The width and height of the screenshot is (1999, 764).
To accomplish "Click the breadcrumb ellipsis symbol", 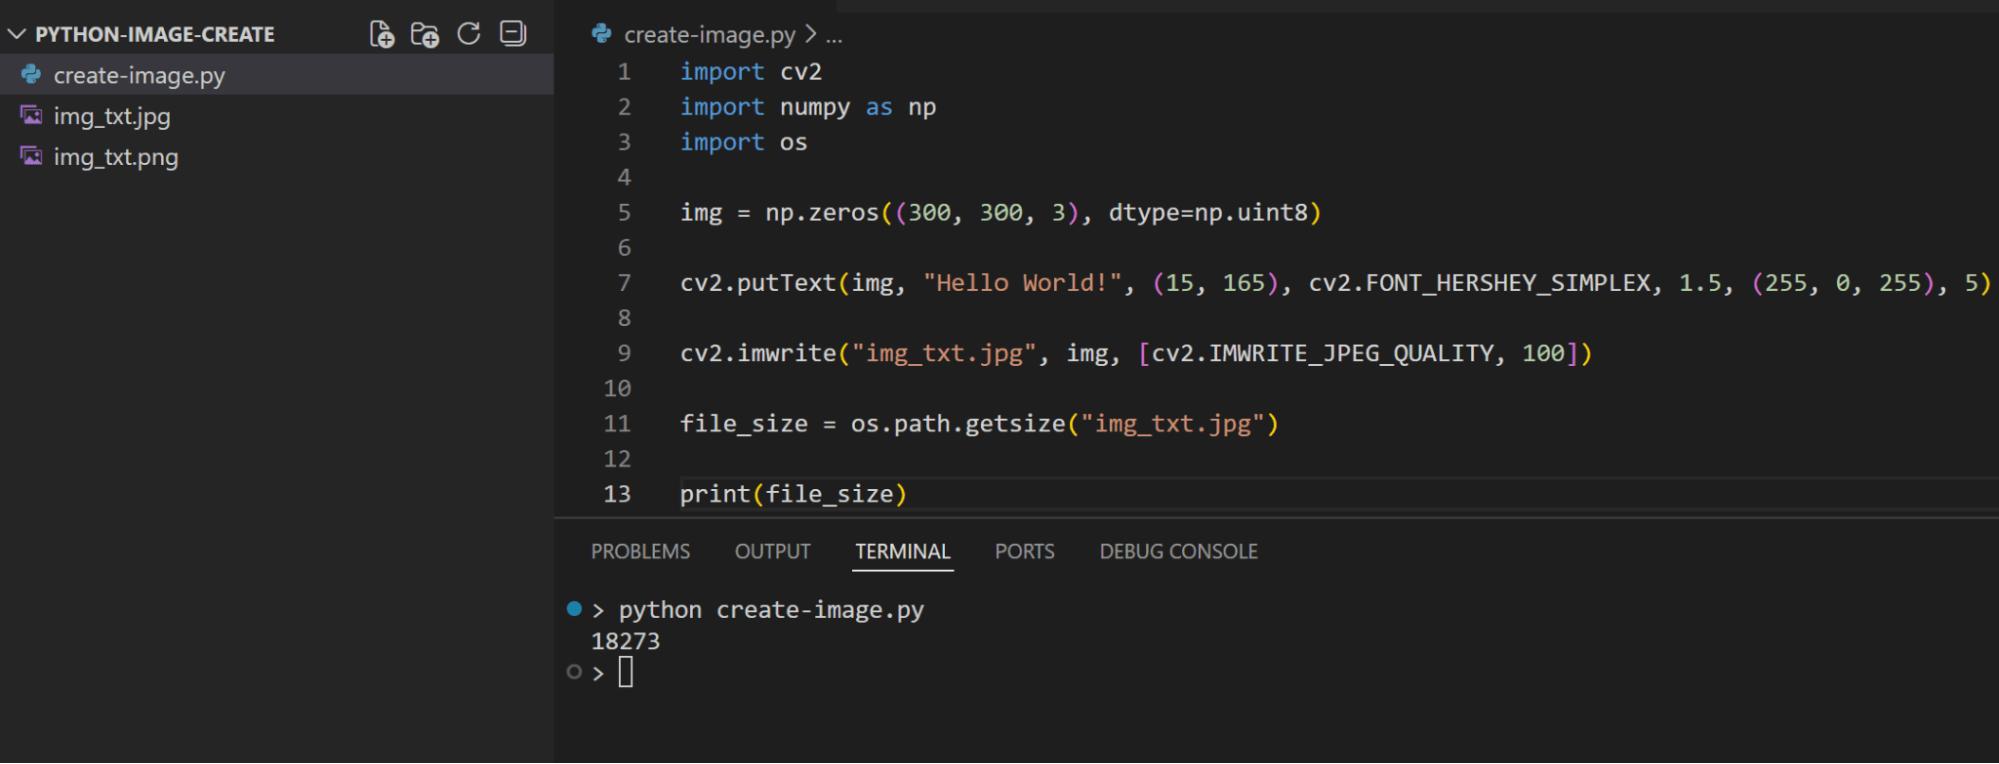I will coord(834,37).
